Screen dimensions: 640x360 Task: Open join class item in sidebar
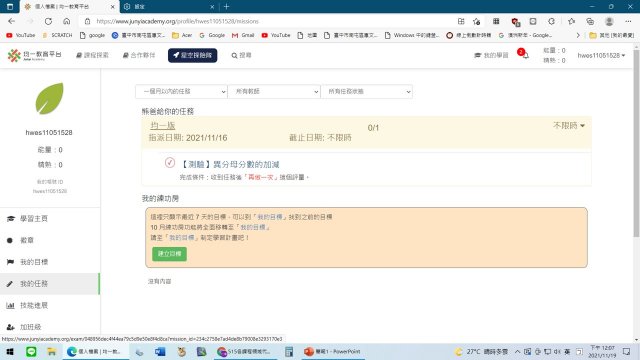(50, 327)
